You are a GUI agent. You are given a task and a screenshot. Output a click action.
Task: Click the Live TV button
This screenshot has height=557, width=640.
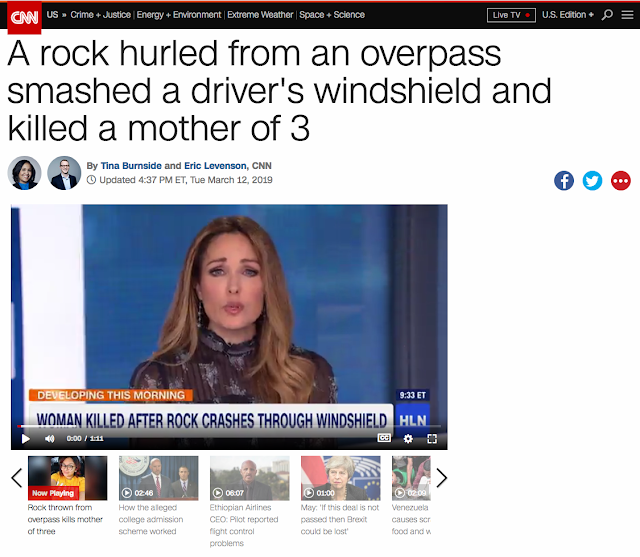coord(511,15)
